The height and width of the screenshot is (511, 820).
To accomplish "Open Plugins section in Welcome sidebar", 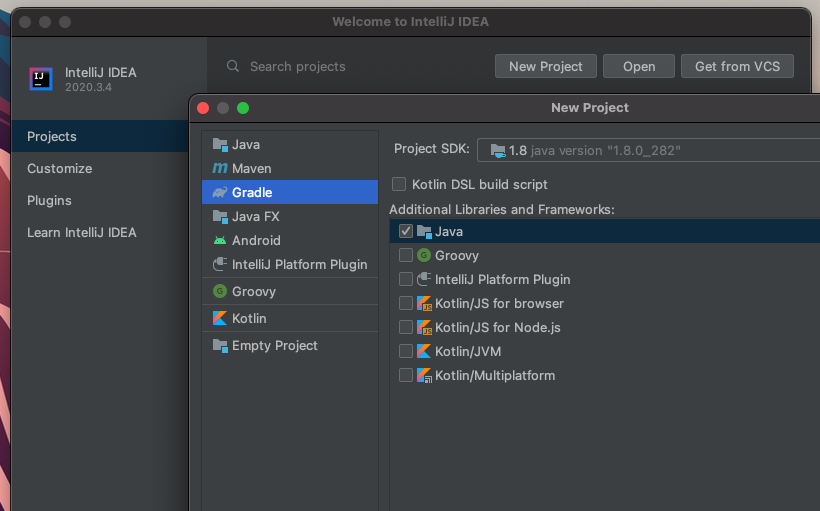I will pos(100,200).
